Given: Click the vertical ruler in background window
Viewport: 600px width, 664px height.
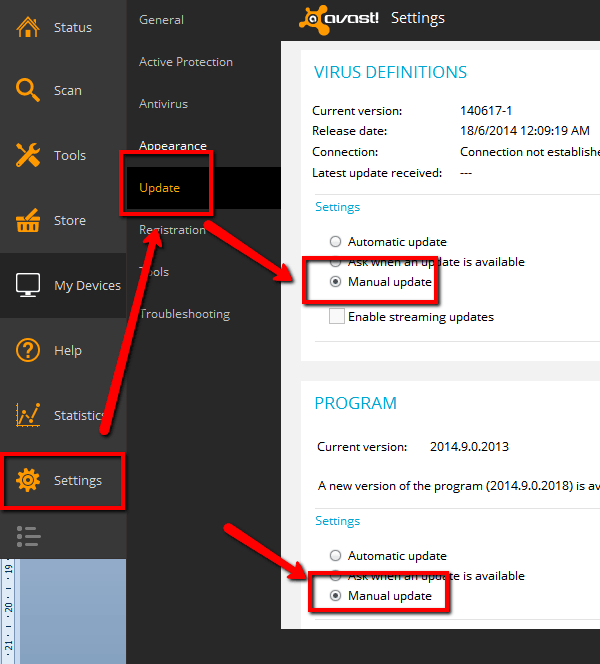Looking at the screenshot, I should pos(8,611).
